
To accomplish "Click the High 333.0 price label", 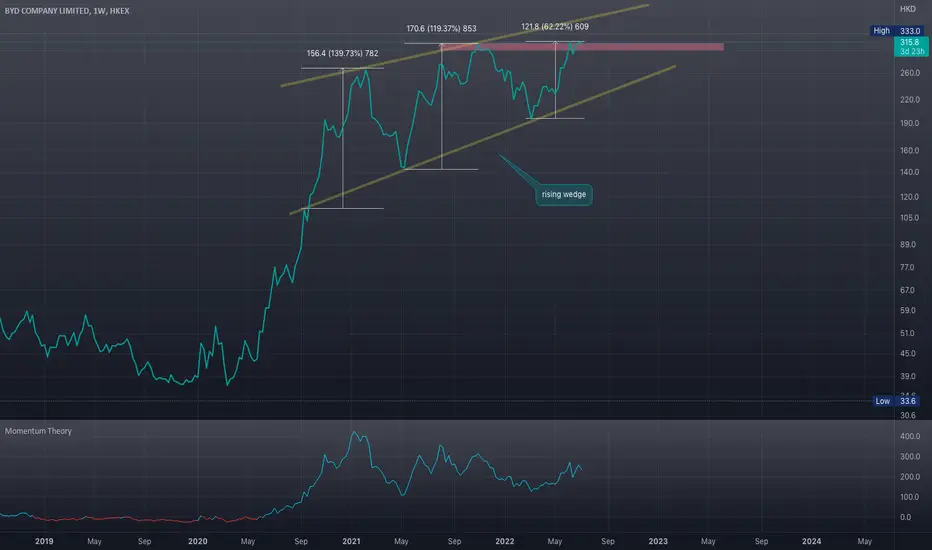I will tap(896, 31).
